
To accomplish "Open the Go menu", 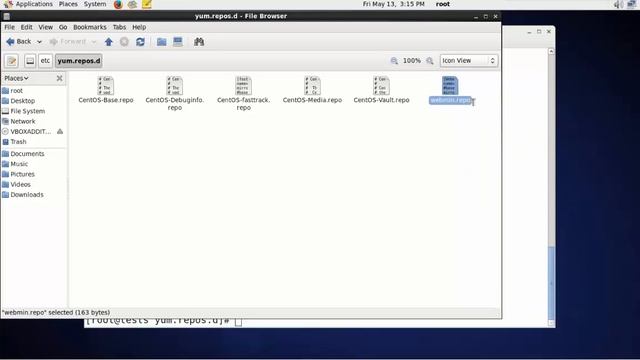I will (x=63, y=27).
